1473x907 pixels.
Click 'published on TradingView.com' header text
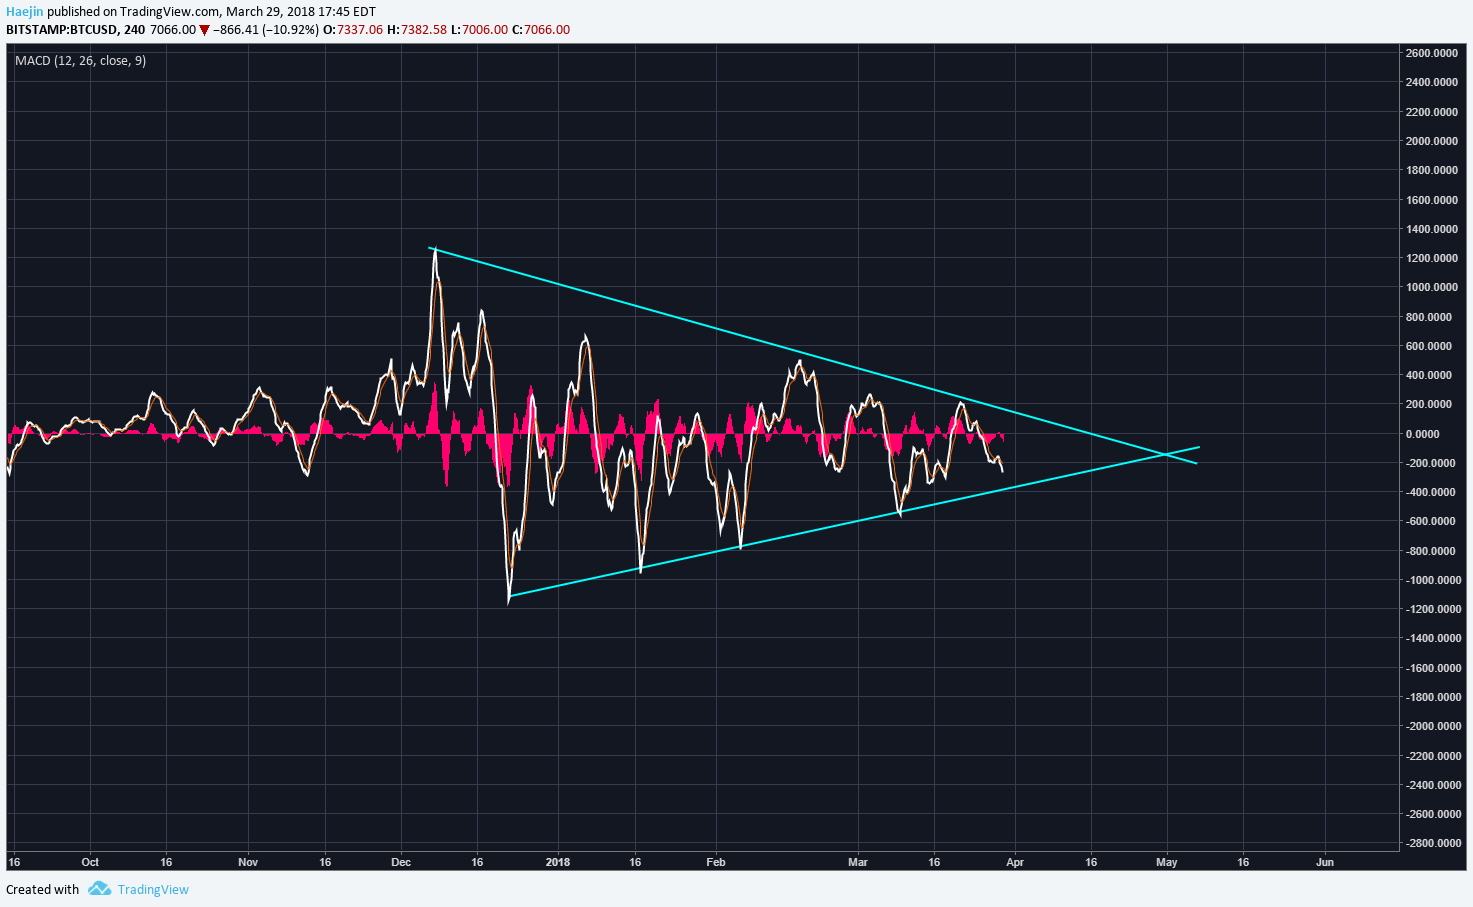point(134,12)
